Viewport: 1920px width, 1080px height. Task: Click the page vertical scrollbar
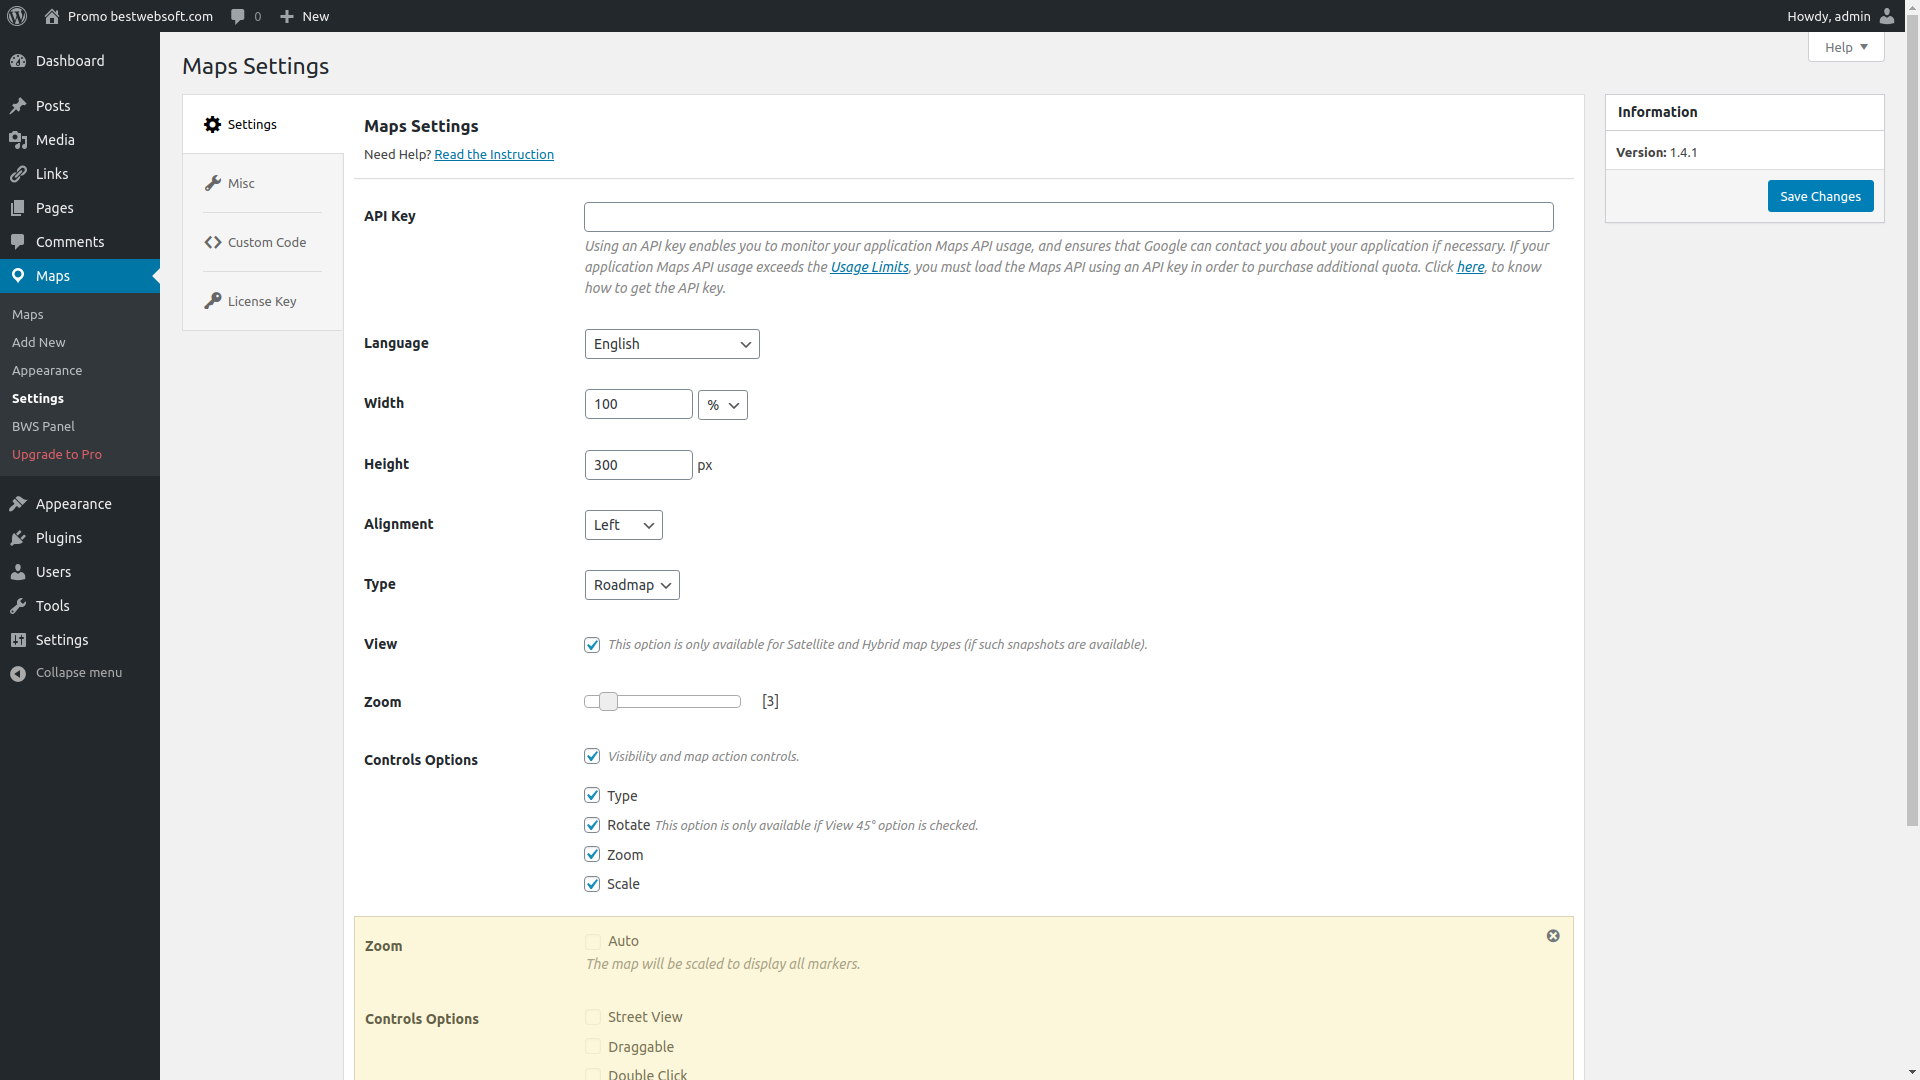coord(1912,420)
